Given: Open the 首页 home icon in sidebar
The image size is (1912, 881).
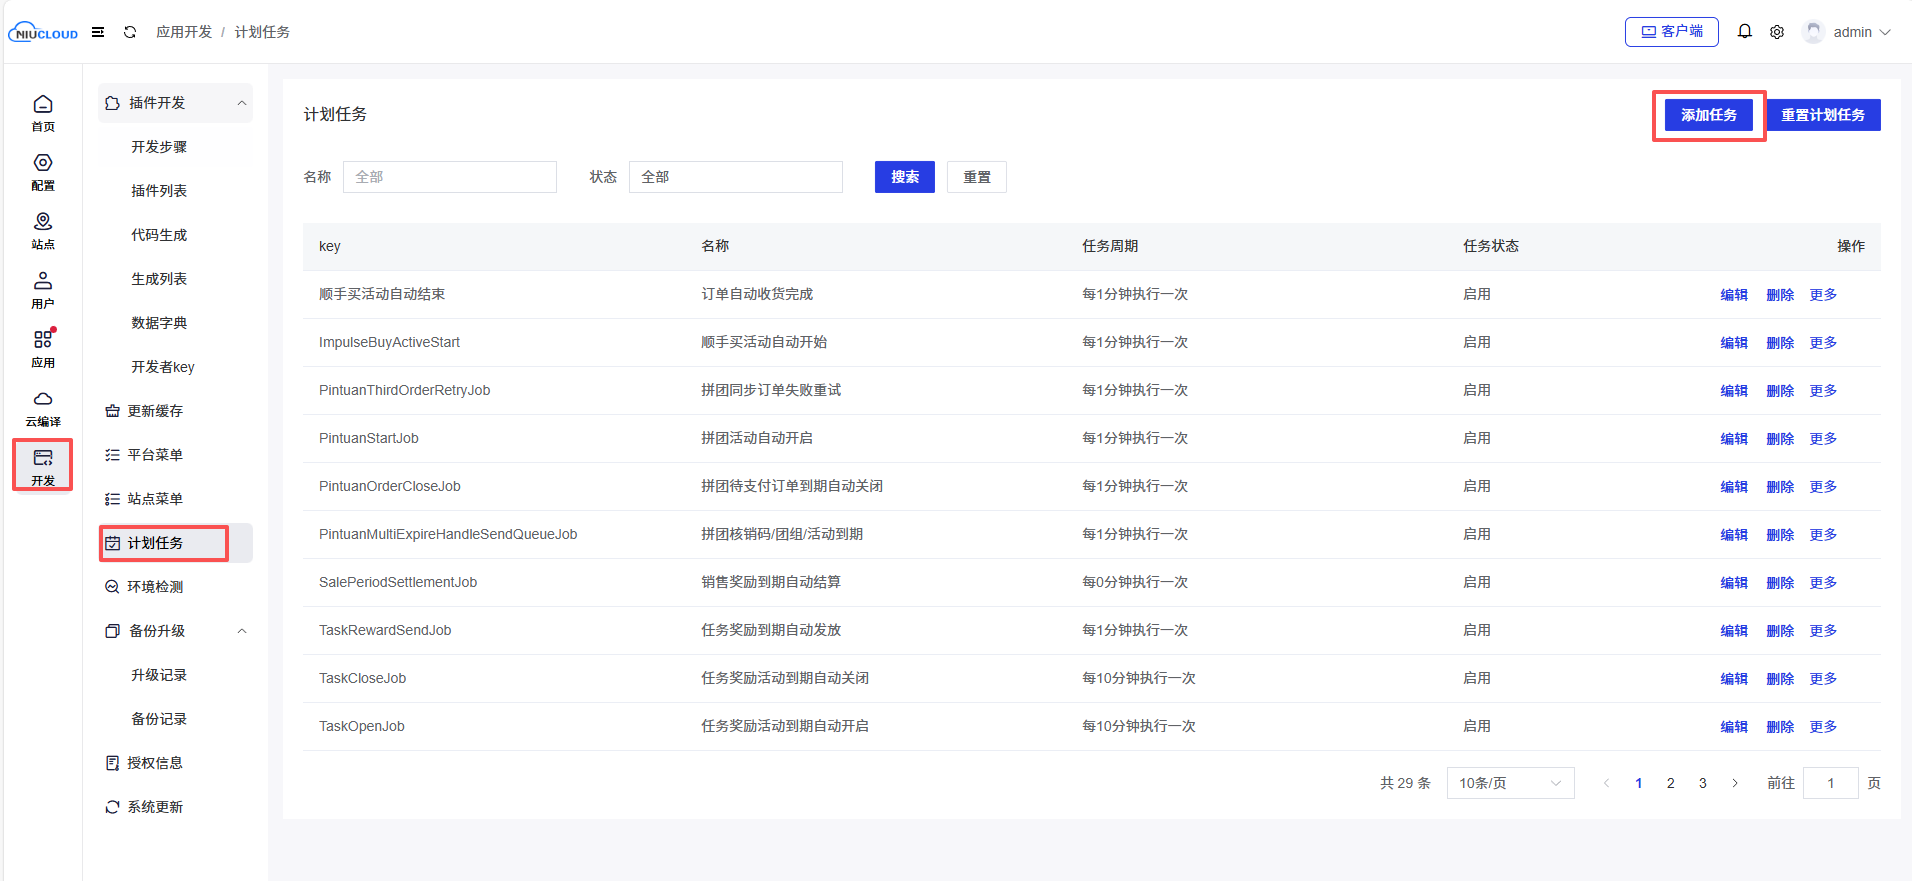Looking at the screenshot, I should point(43,112).
